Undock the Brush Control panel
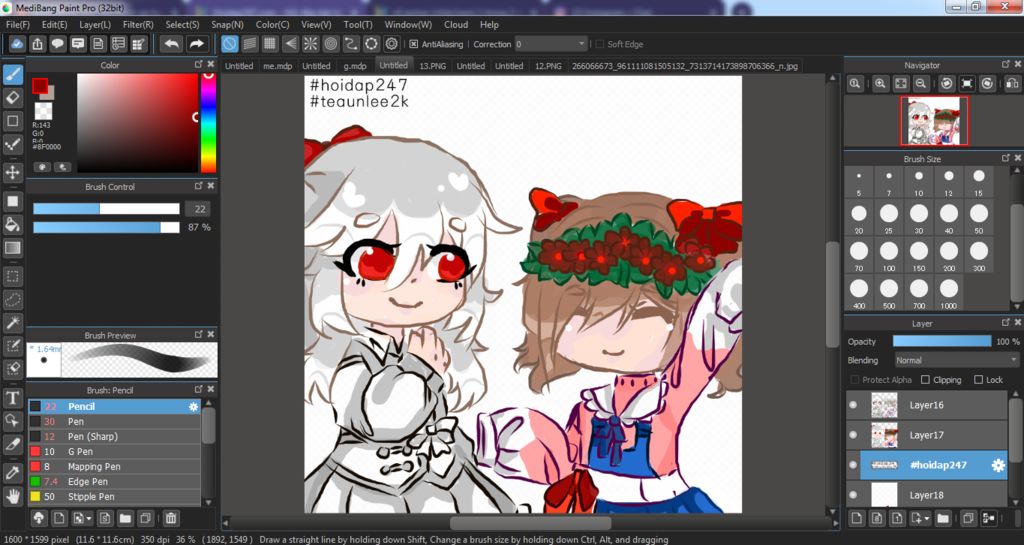This screenshot has height=545, width=1024. (199, 186)
